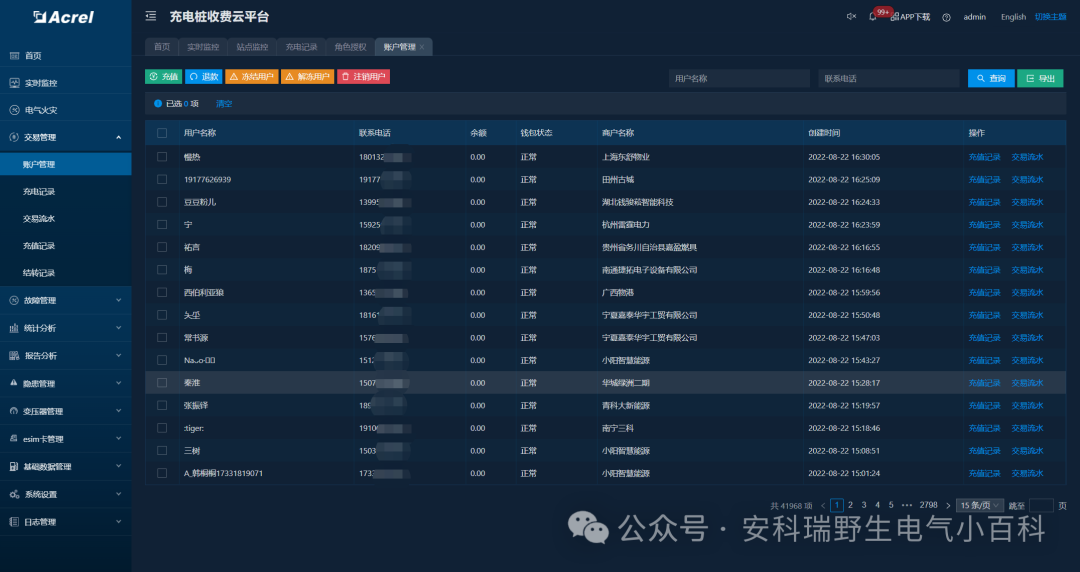The image size is (1080, 572).
Task: Click the 交易管理 coin icon in sidebar
Action: (14, 137)
